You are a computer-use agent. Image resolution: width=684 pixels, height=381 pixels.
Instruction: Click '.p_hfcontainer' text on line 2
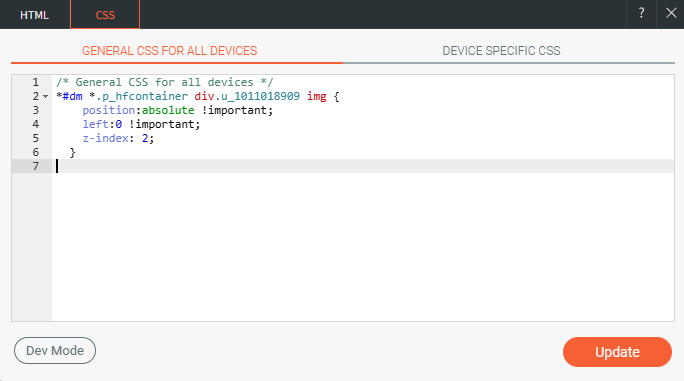click(142, 96)
